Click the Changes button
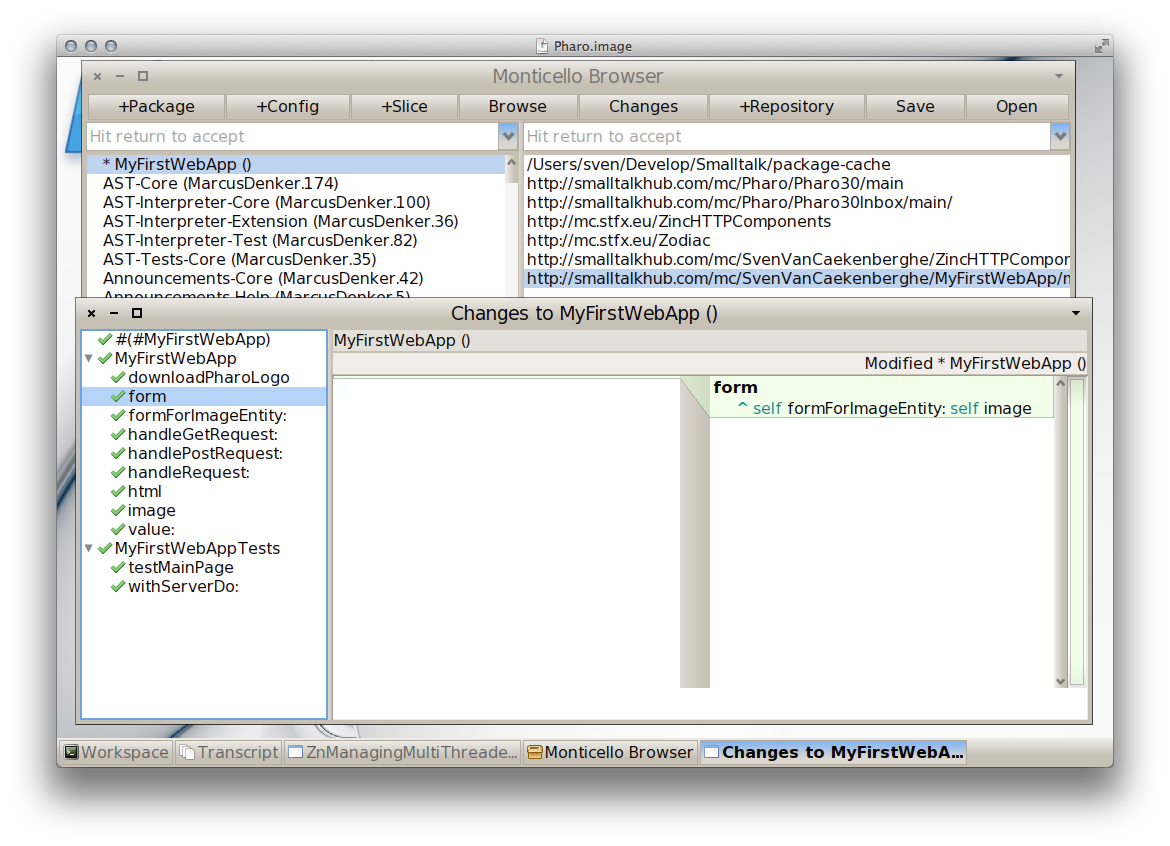Screen dimensions: 1170x846 642,107
